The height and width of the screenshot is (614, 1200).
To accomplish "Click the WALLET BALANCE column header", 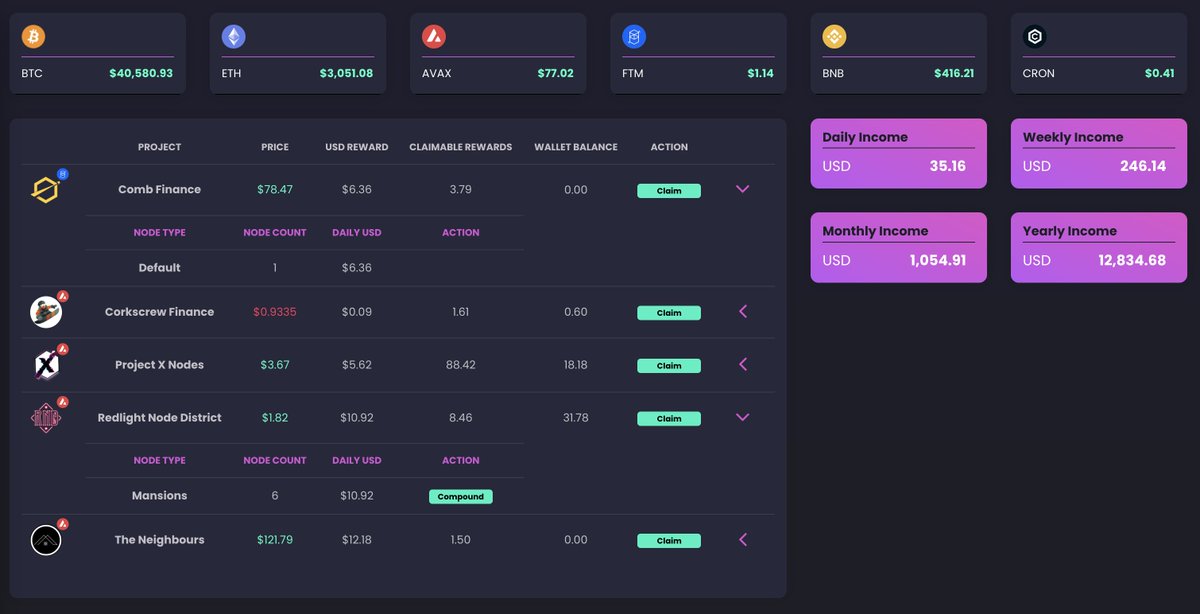I will pos(576,147).
